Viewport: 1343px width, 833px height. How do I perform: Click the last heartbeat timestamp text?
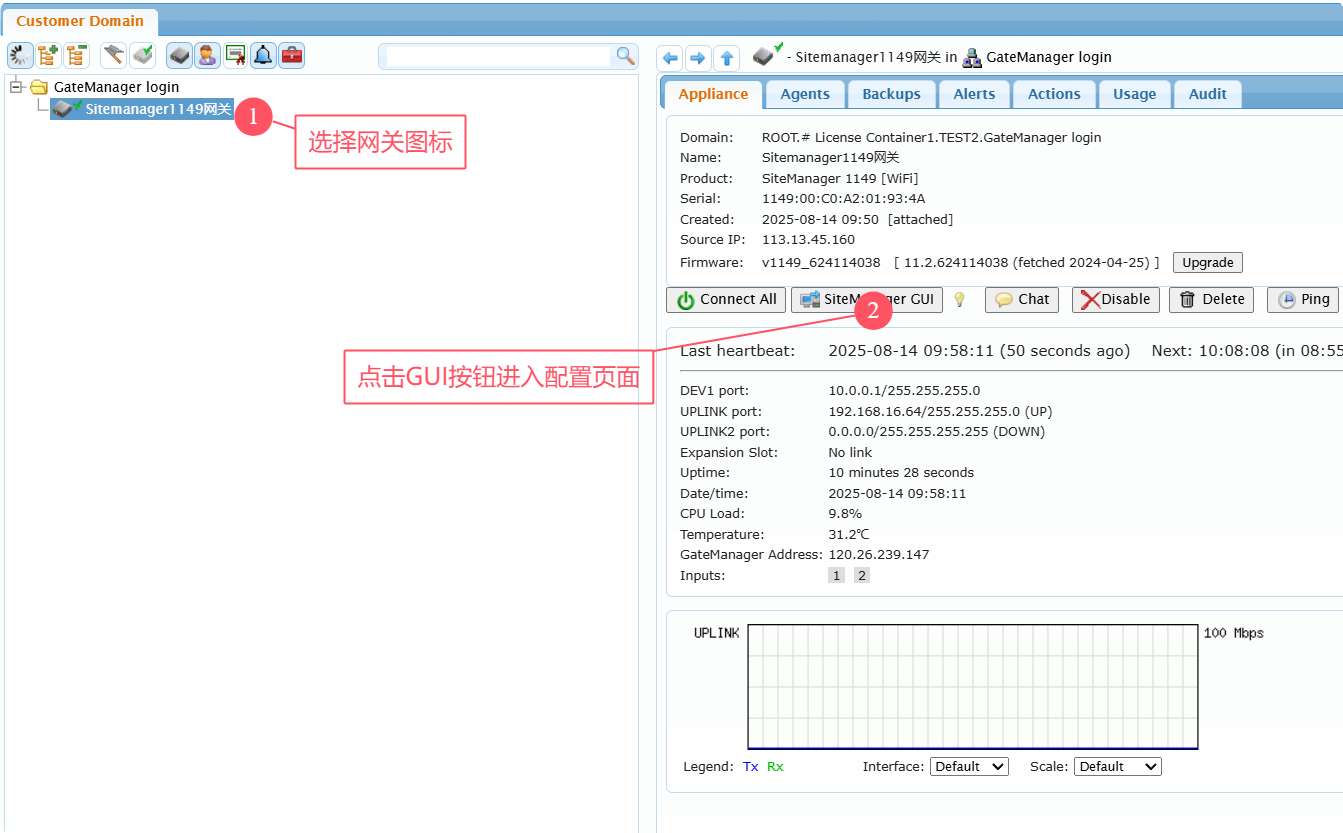tap(979, 351)
